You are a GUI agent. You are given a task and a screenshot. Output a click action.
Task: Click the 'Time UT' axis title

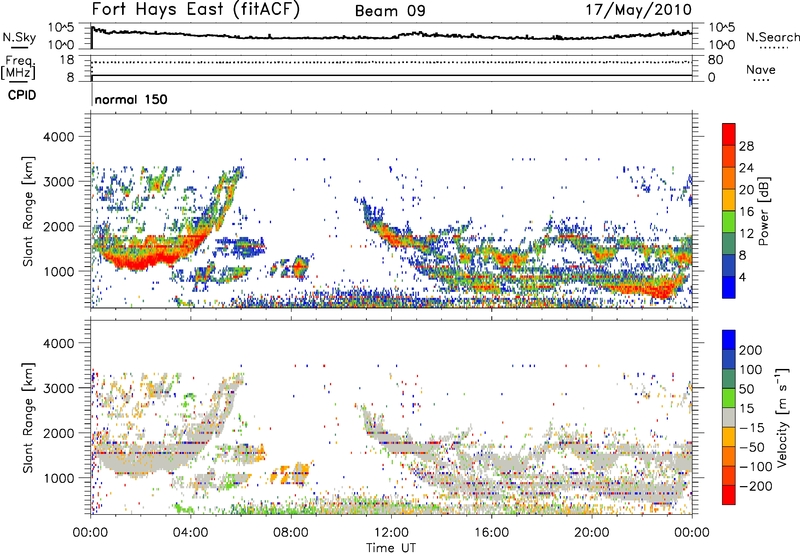pyautogui.click(x=391, y=547)
